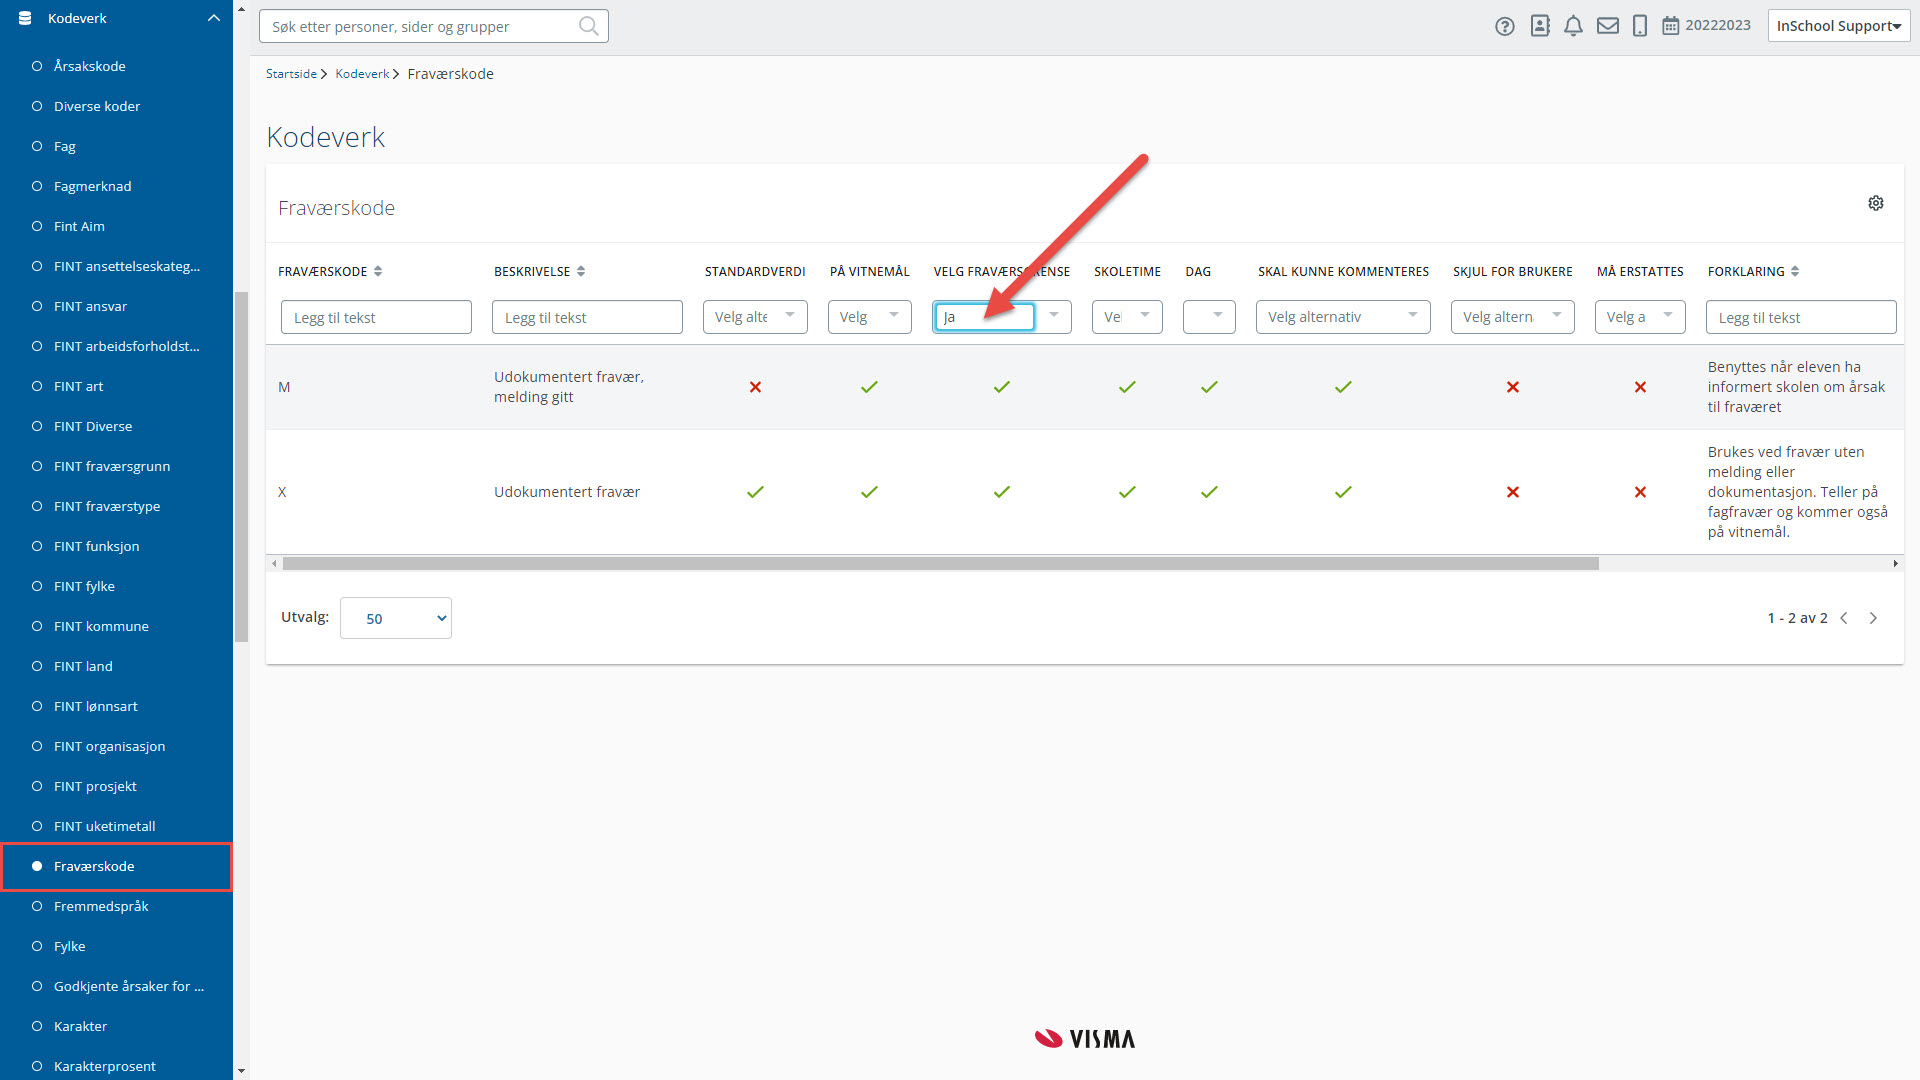The image size is (1920, 1080).
Task: Open the messages envelope icon
Action: click(1607, 26)
